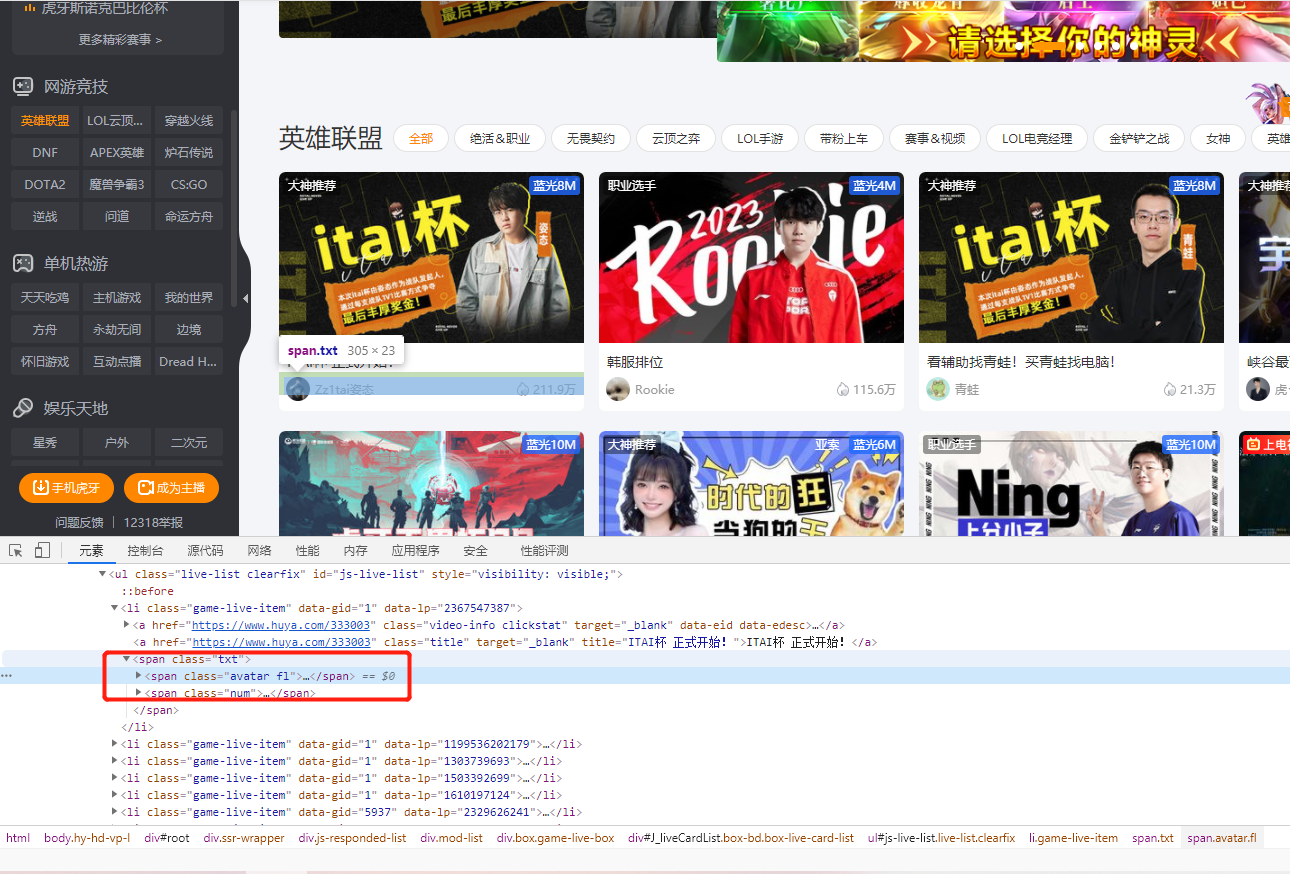Open the CS:GO sidebar category
This screenshot has height=874, width=1290.
click(189, 185)
